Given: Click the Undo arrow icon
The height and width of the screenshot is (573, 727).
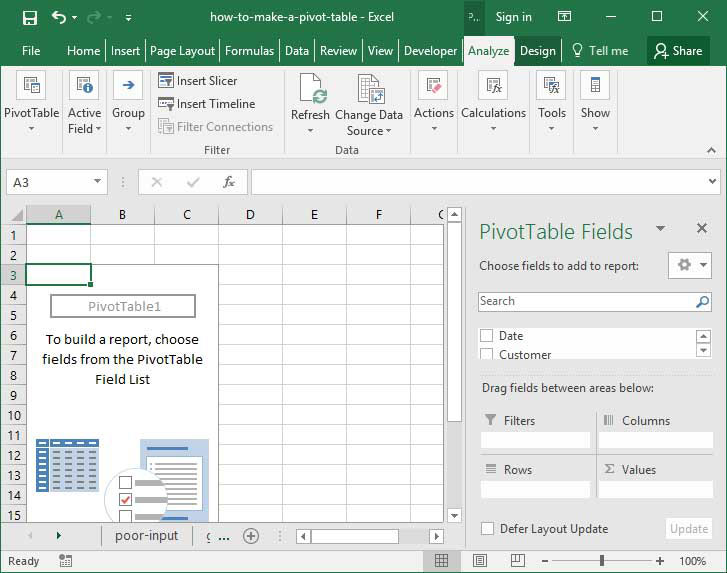Looking at the screenshot, I should 58,17.
